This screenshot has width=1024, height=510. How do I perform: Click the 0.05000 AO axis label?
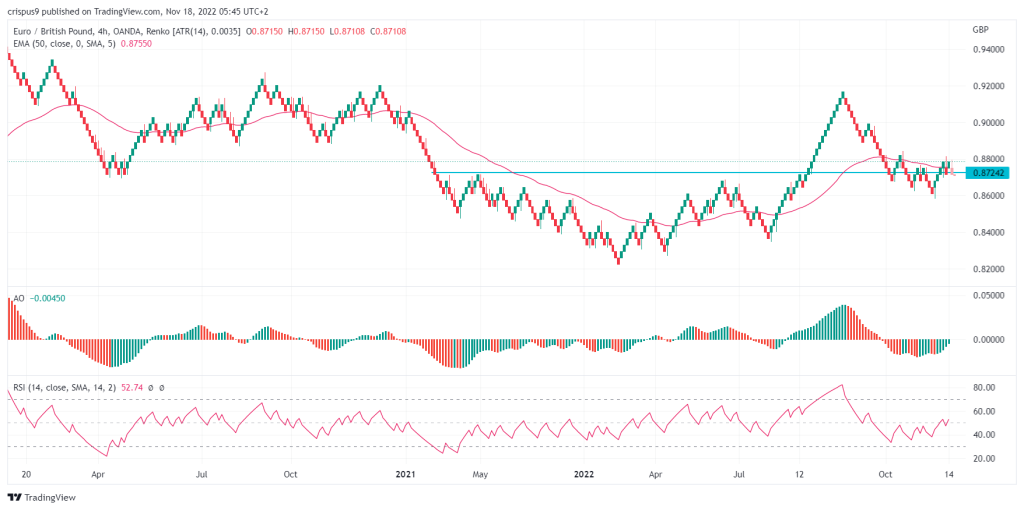pos(987,296)
